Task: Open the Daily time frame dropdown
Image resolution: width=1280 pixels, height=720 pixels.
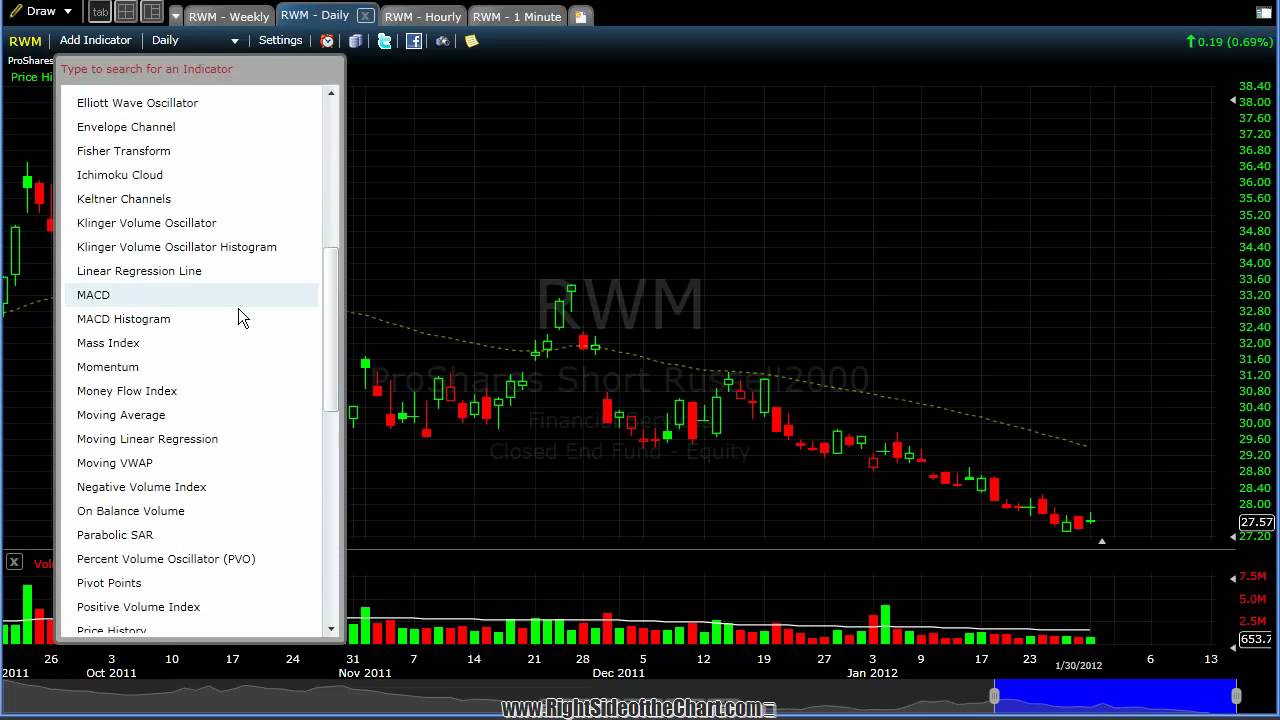Action: (195, 40)
